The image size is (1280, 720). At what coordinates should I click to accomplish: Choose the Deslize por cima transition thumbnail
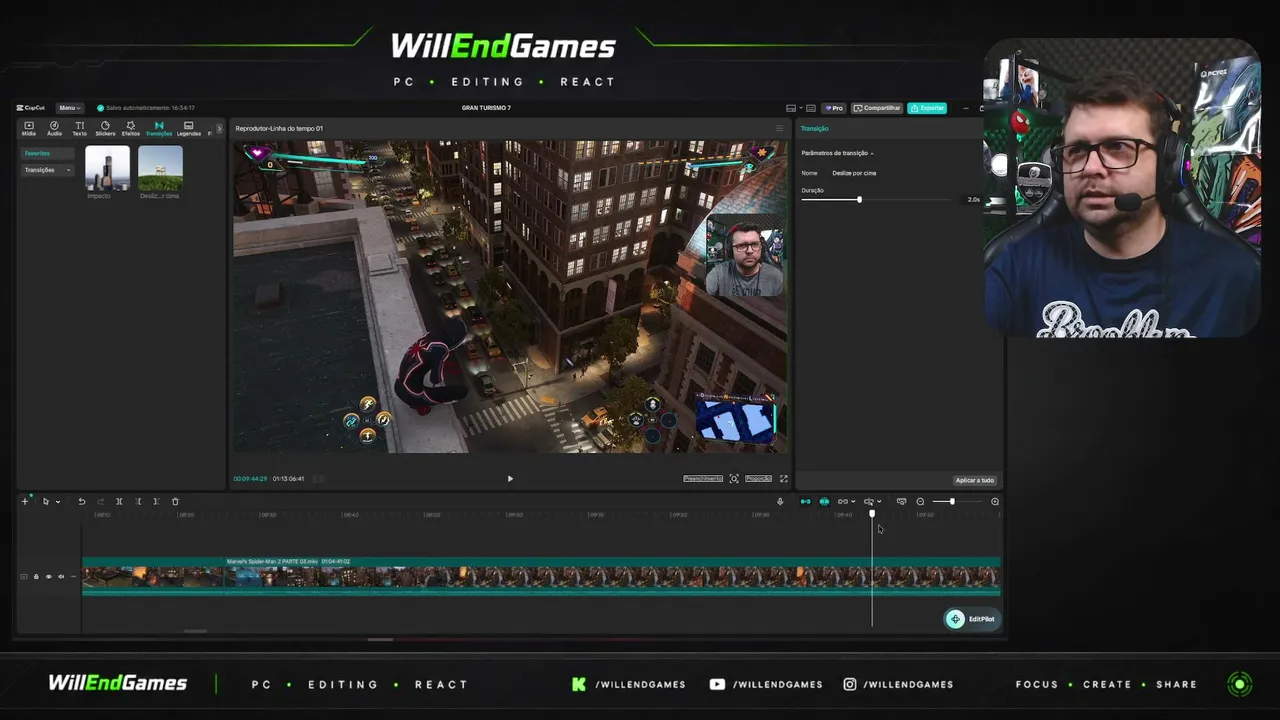pyautogui.click(x=160, y=168)
